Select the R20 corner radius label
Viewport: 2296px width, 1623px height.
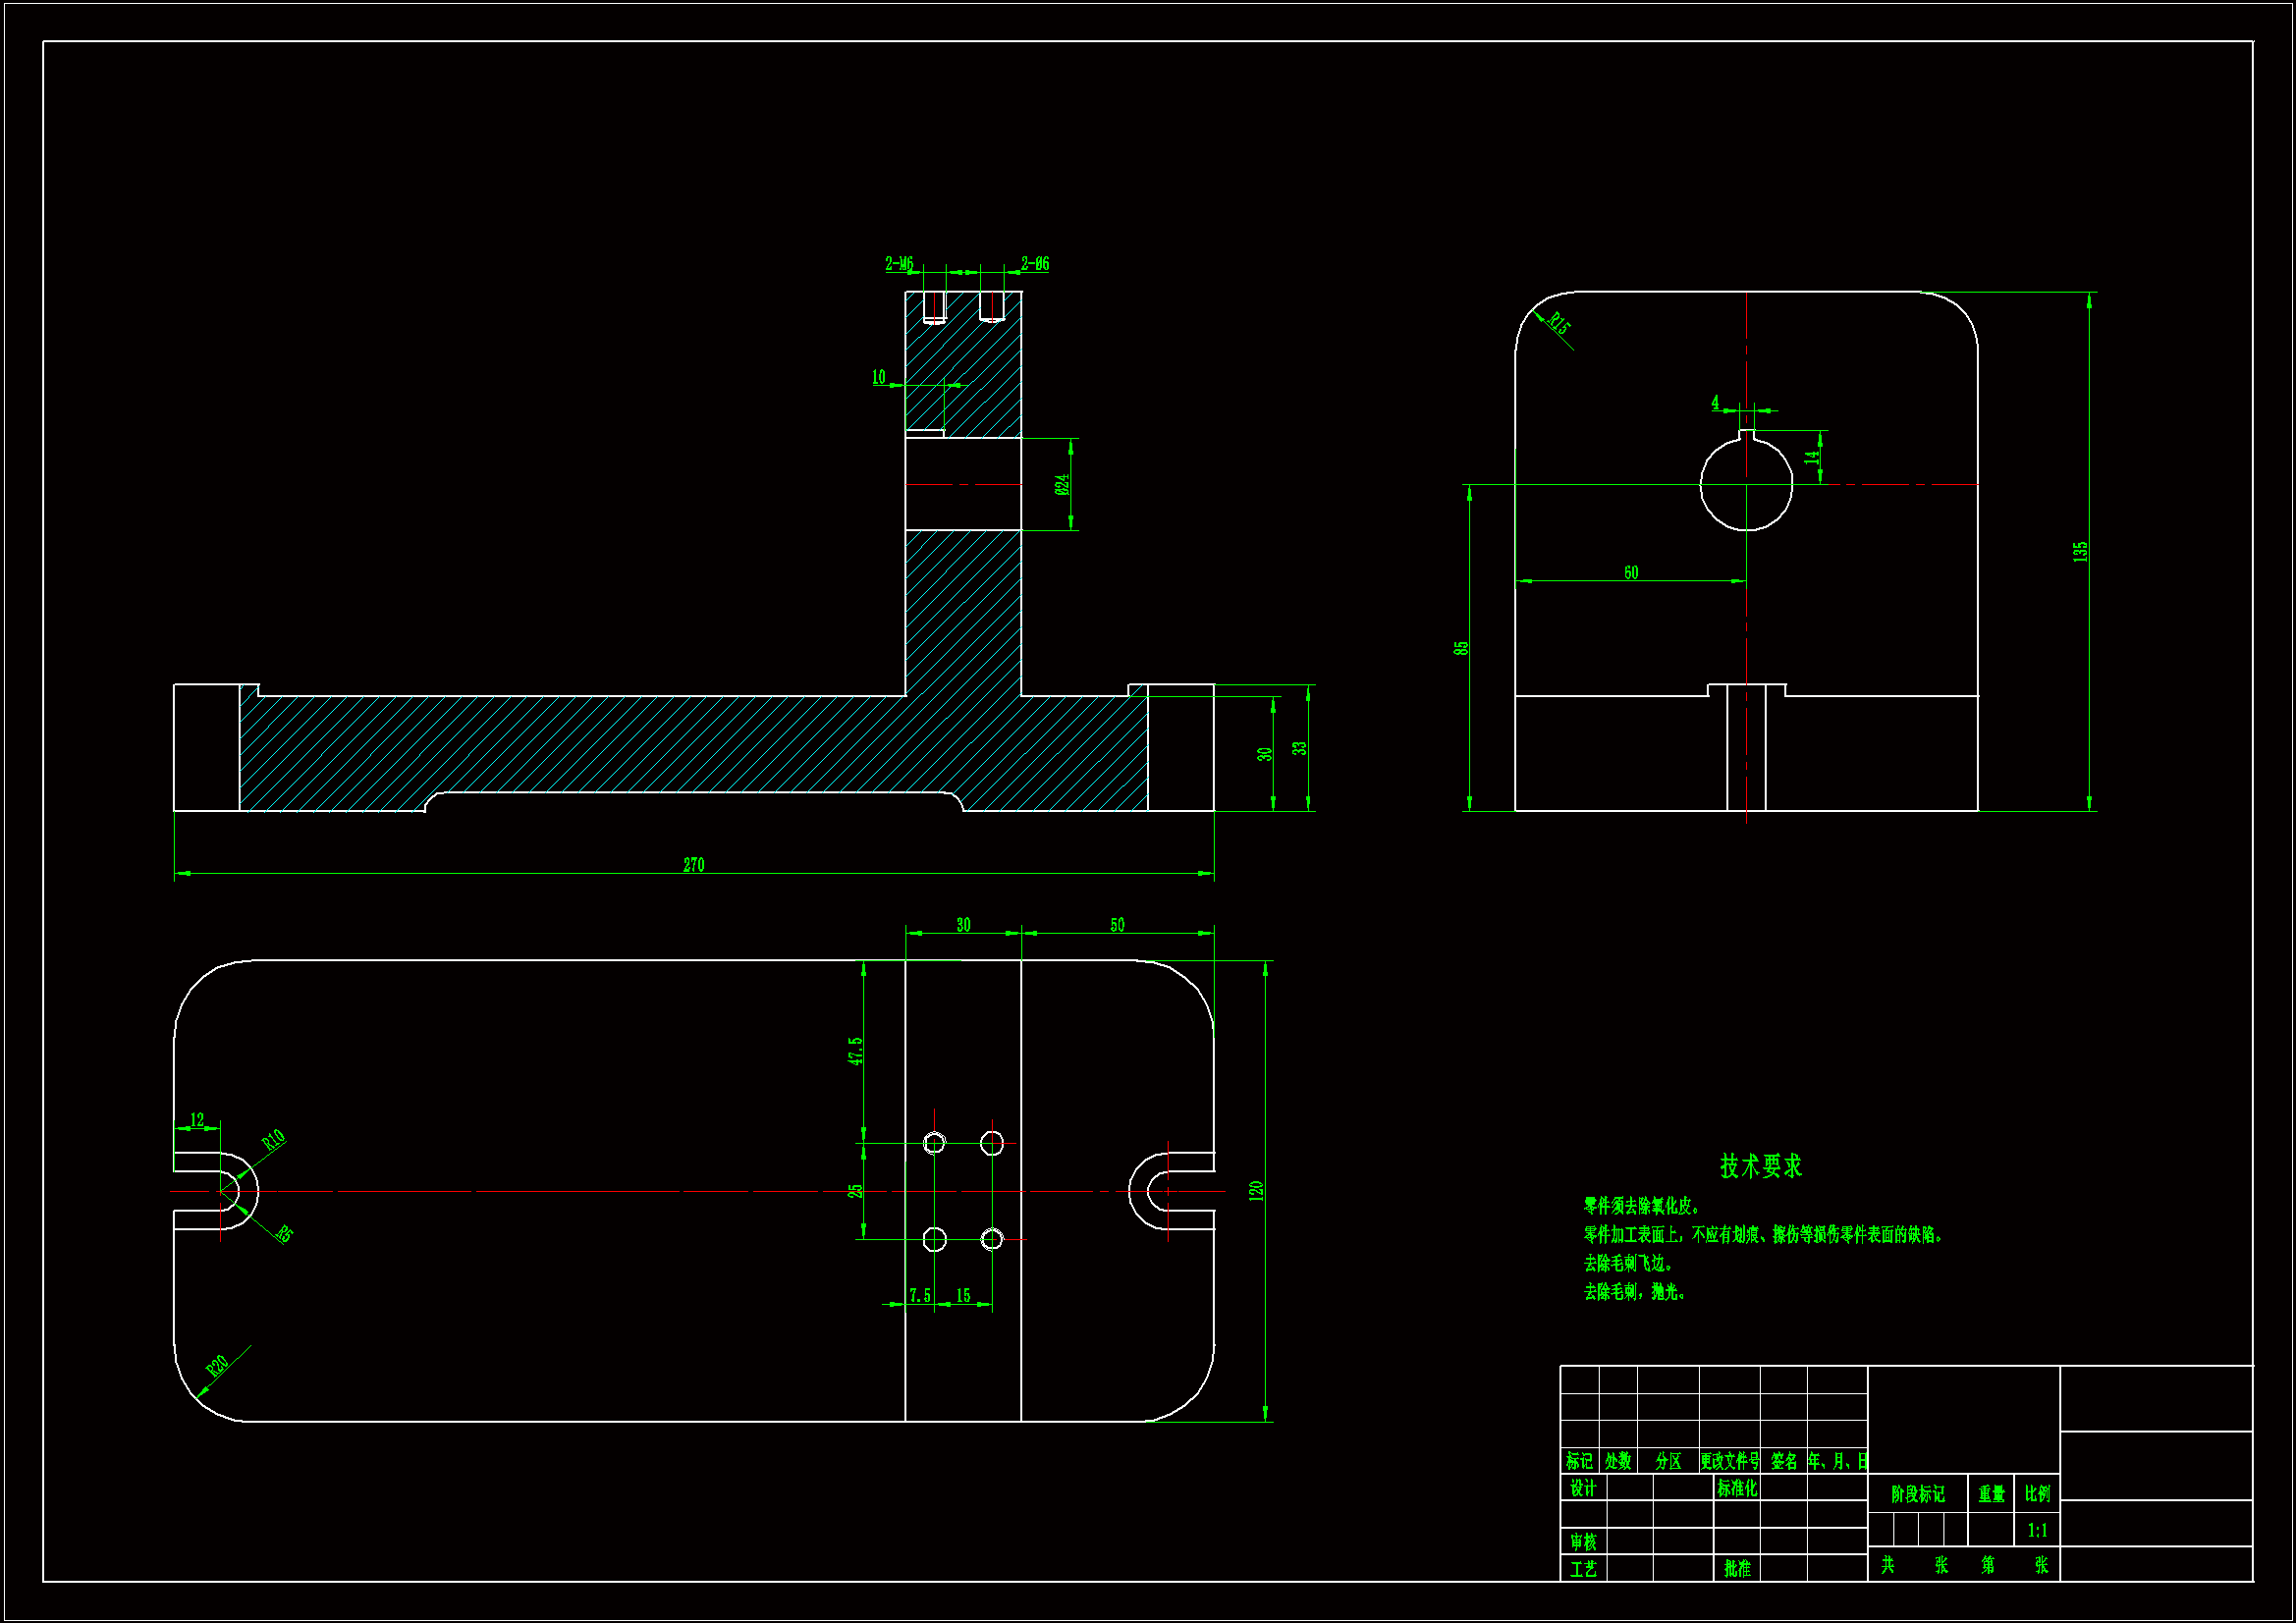(x=217, y=1365)
